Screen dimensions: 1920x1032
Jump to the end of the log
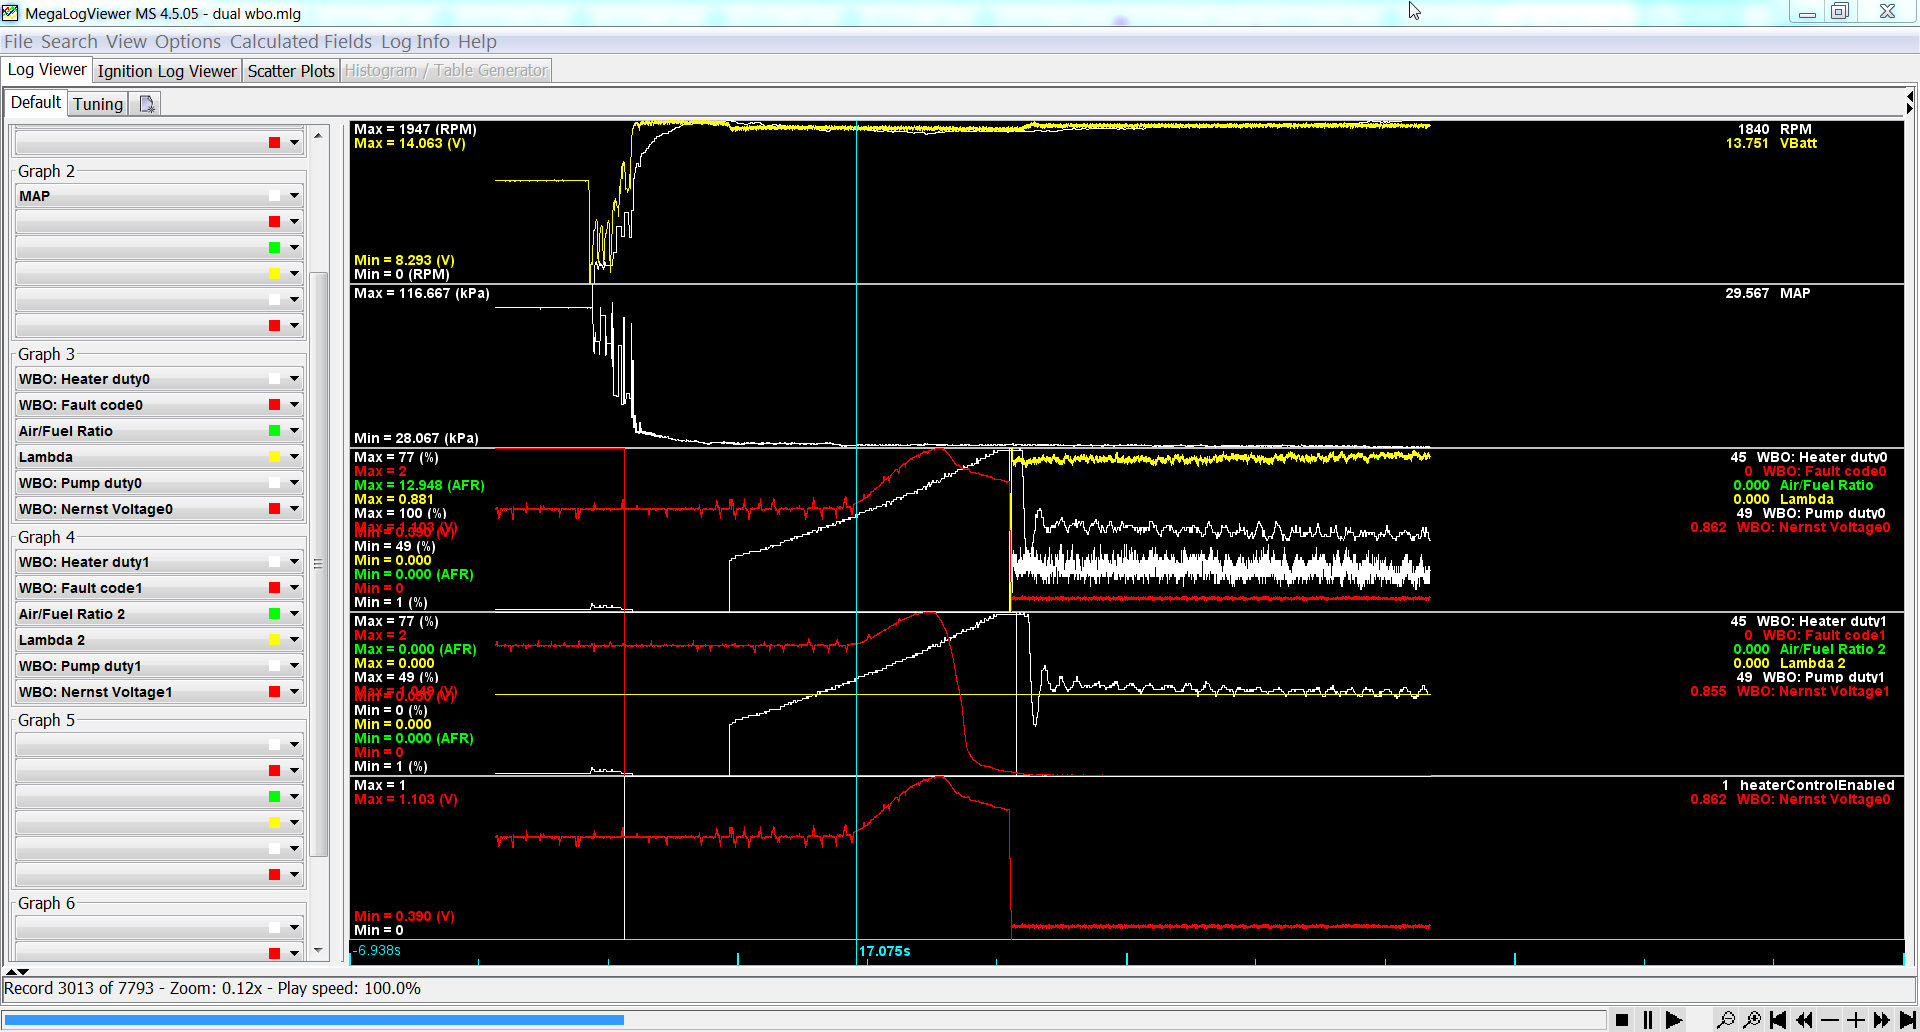(x=1907, y=1020)
